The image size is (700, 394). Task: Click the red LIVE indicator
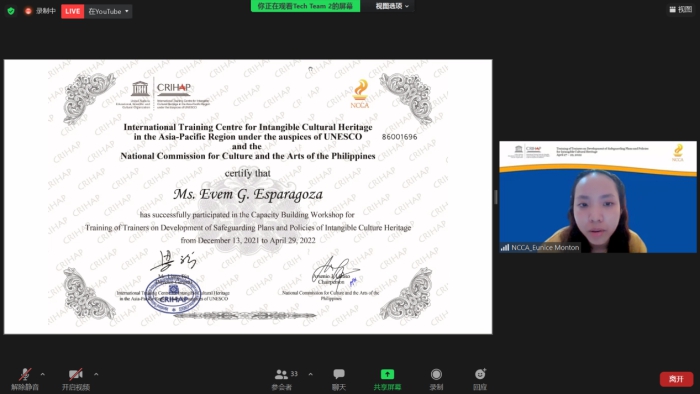click(72, 11)
